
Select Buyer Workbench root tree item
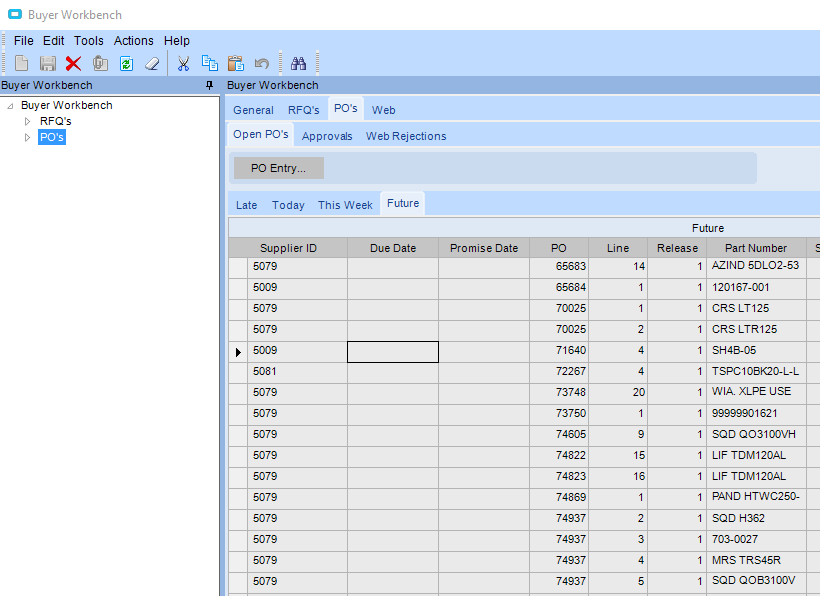click(x=66, y=105)
